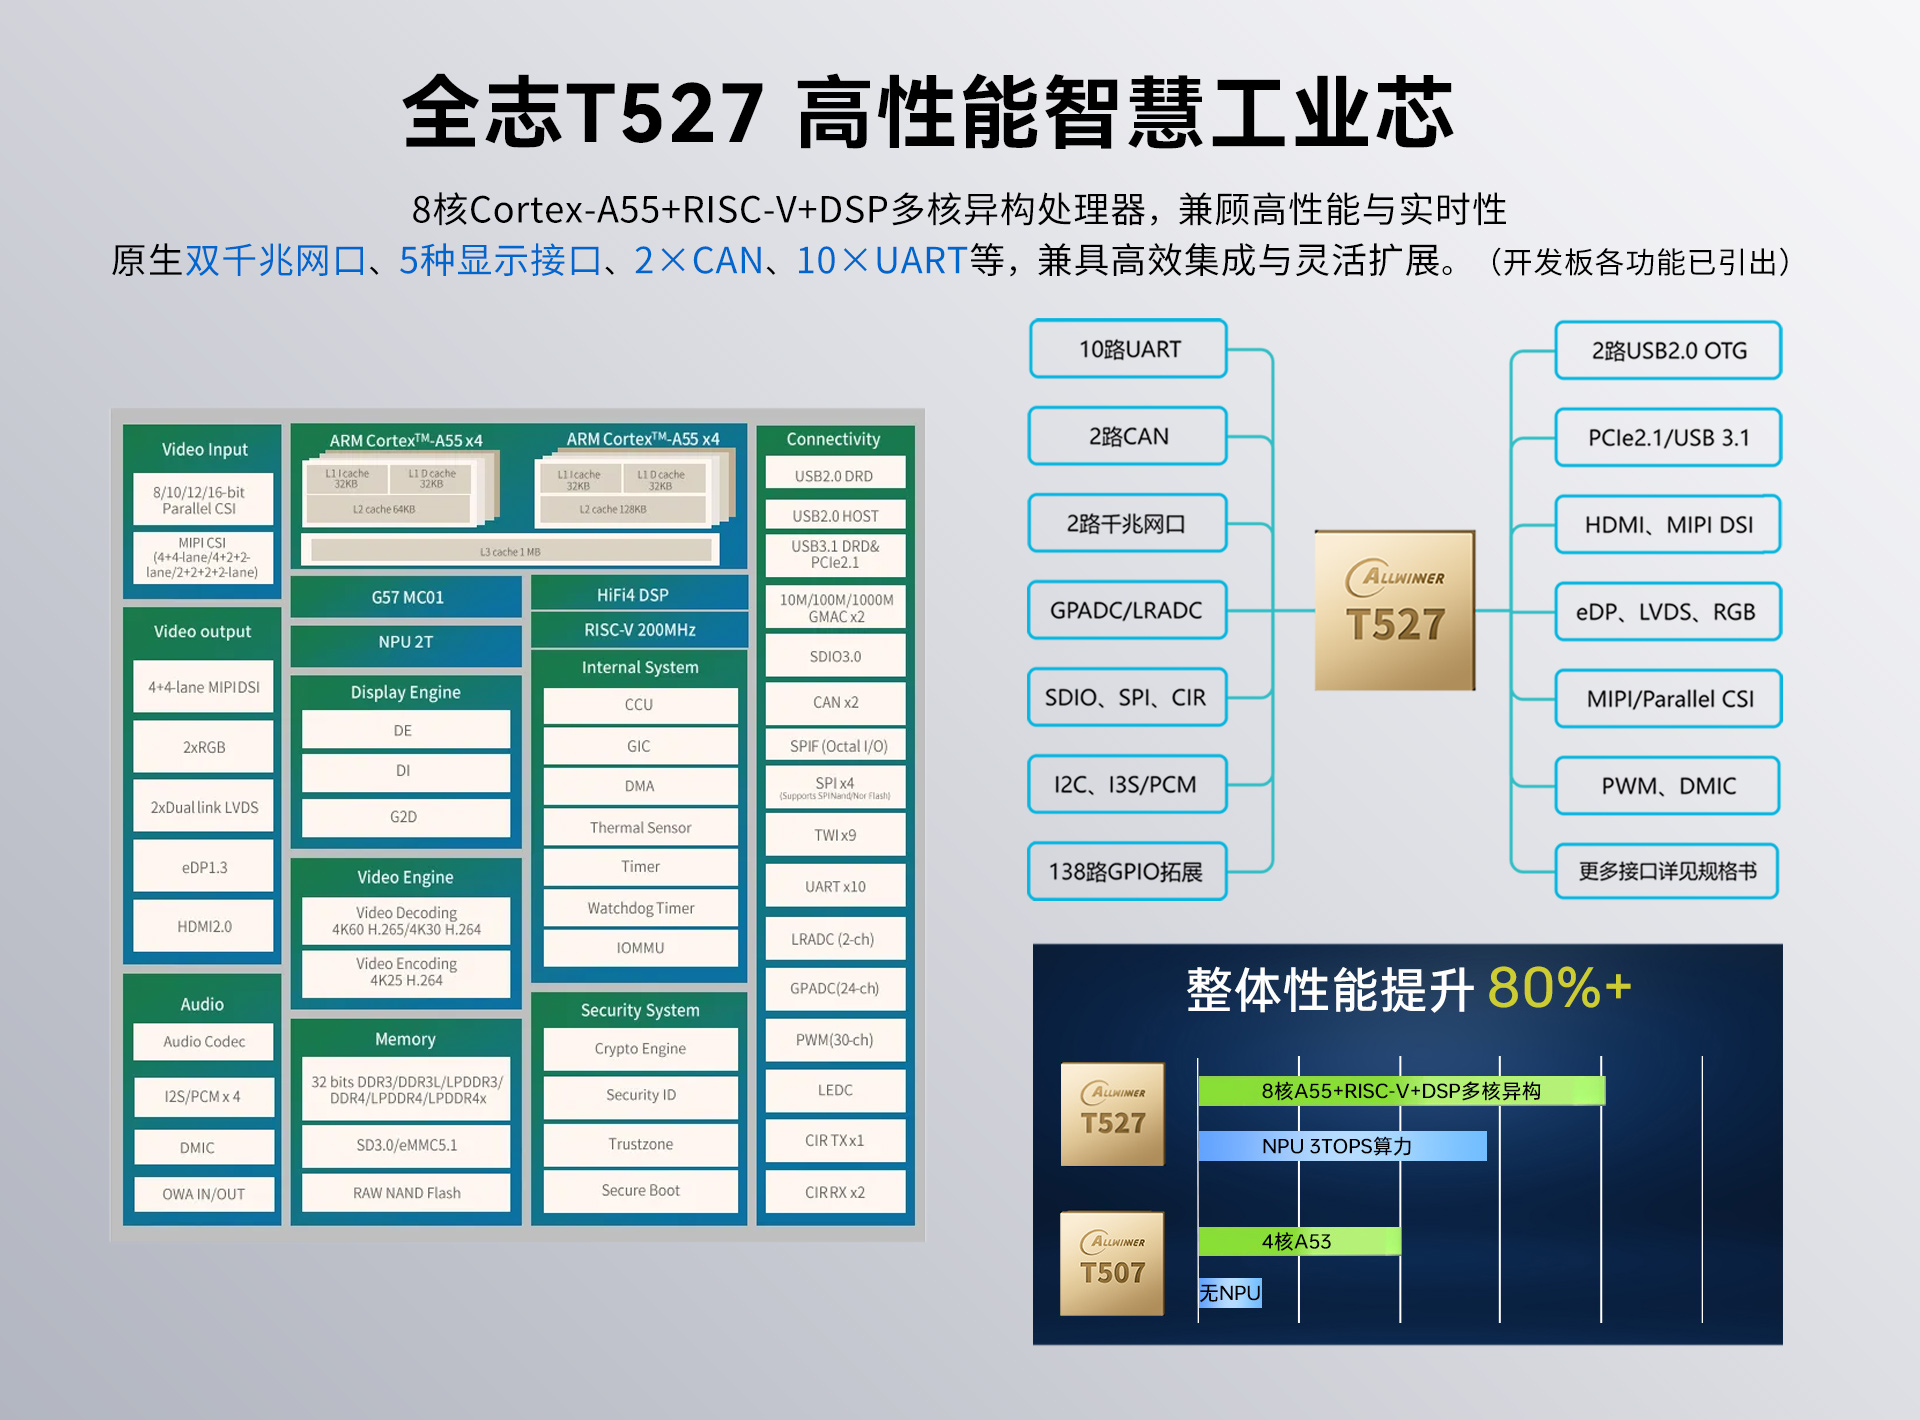
Task: Click the eDP1.3 block
Action: pyautogui.click(x=203, y=867)
